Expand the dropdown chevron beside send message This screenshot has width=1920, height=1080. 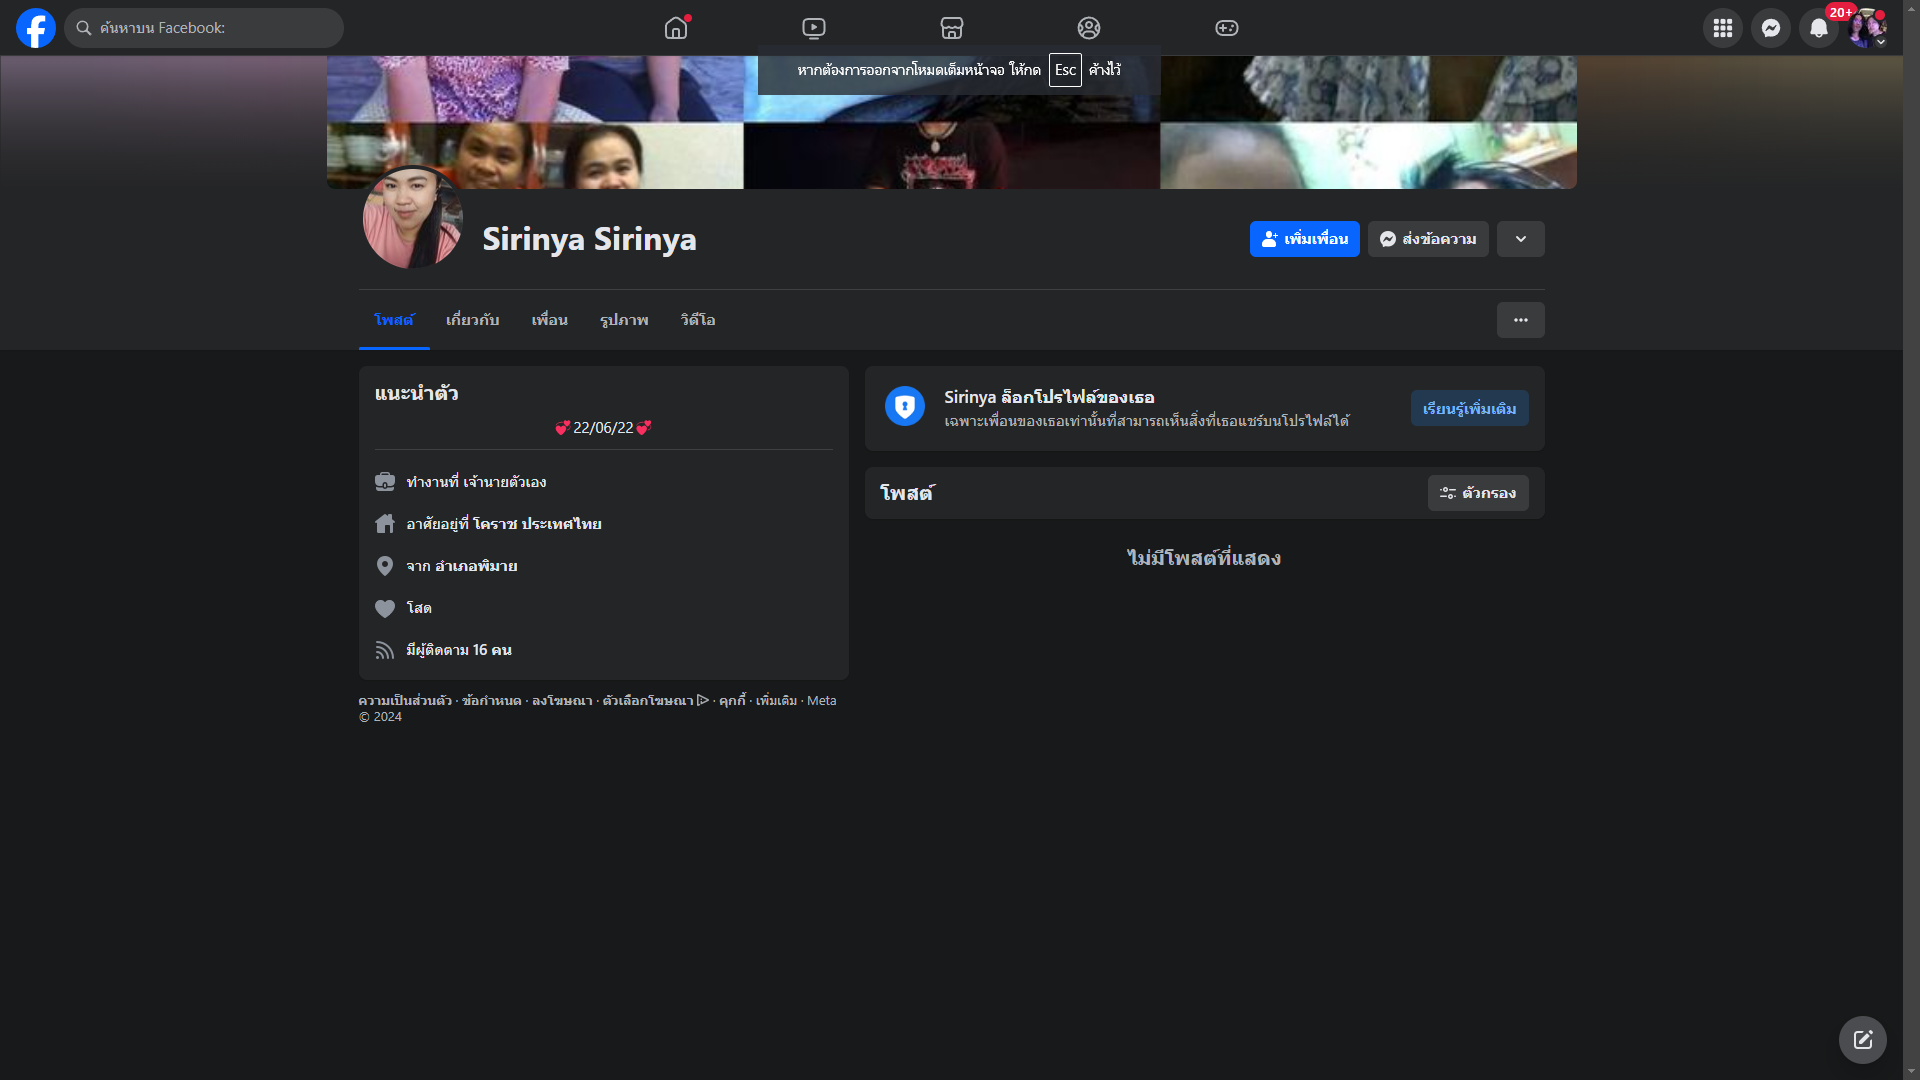pos(1520,239)
